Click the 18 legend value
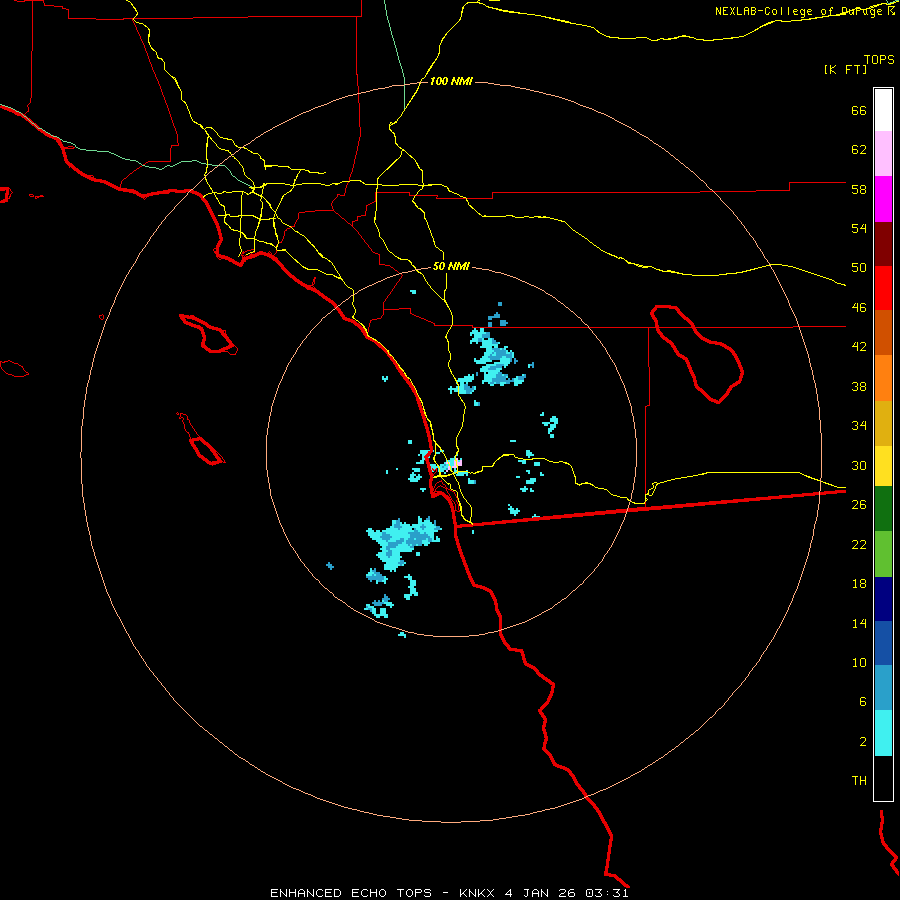This screenshot has width=900, height=900. click(x=859, y=584)
